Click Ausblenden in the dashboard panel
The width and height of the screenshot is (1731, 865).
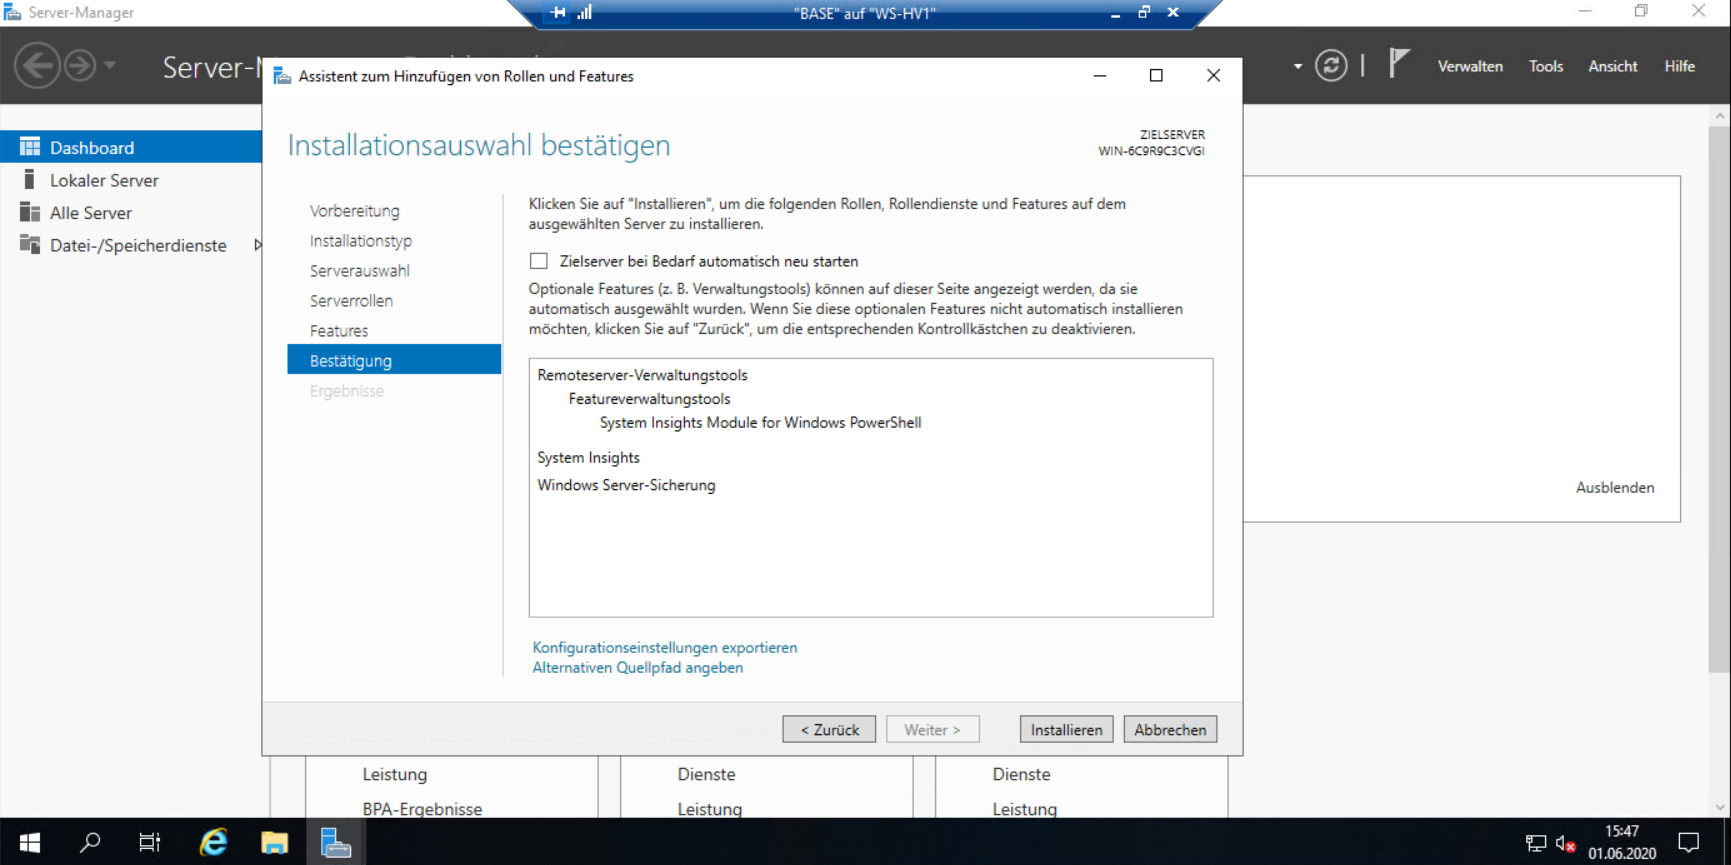(1615, 487)
